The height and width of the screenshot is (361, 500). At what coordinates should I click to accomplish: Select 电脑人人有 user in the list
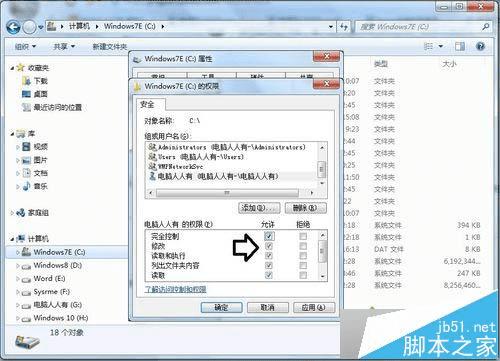(x=232, y=176)
